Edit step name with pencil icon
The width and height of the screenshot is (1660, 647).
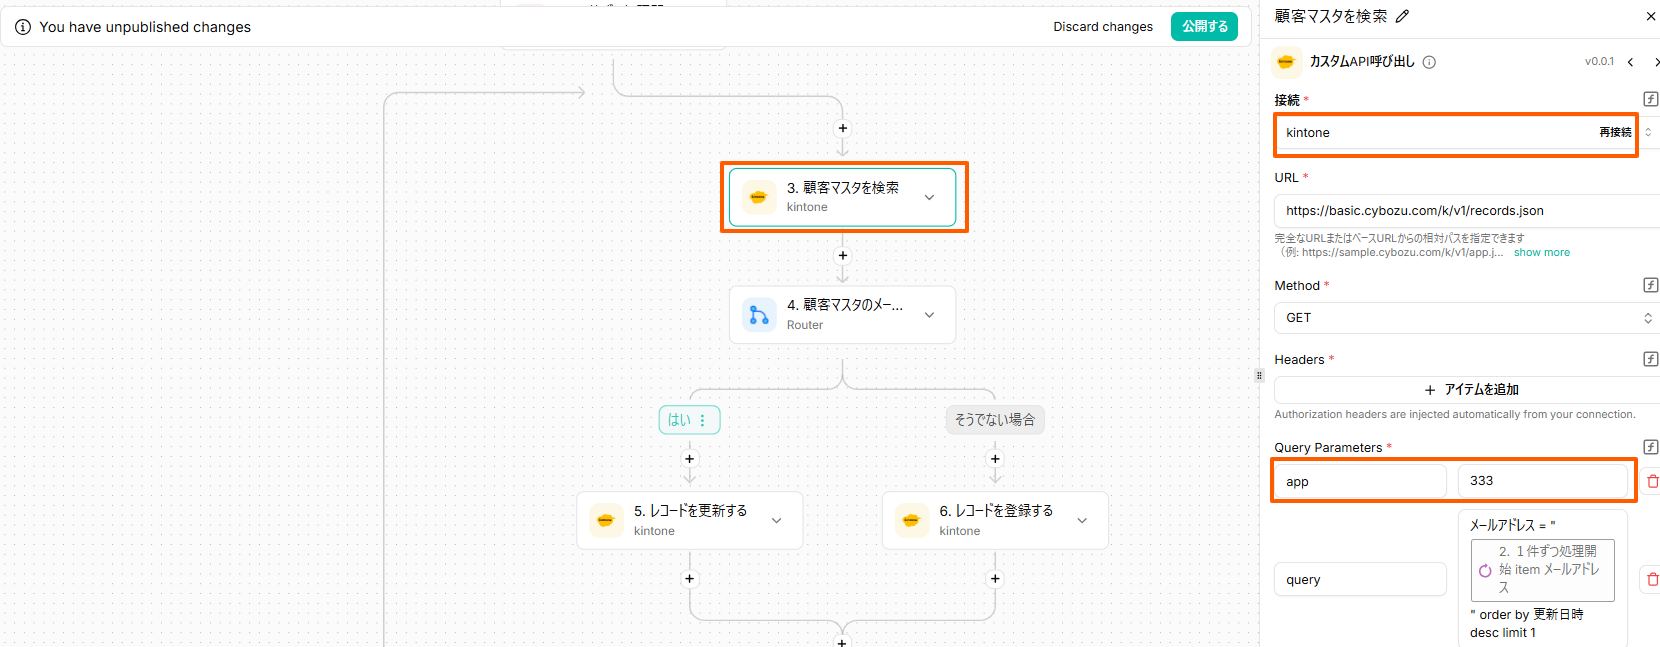[1402, 16]
